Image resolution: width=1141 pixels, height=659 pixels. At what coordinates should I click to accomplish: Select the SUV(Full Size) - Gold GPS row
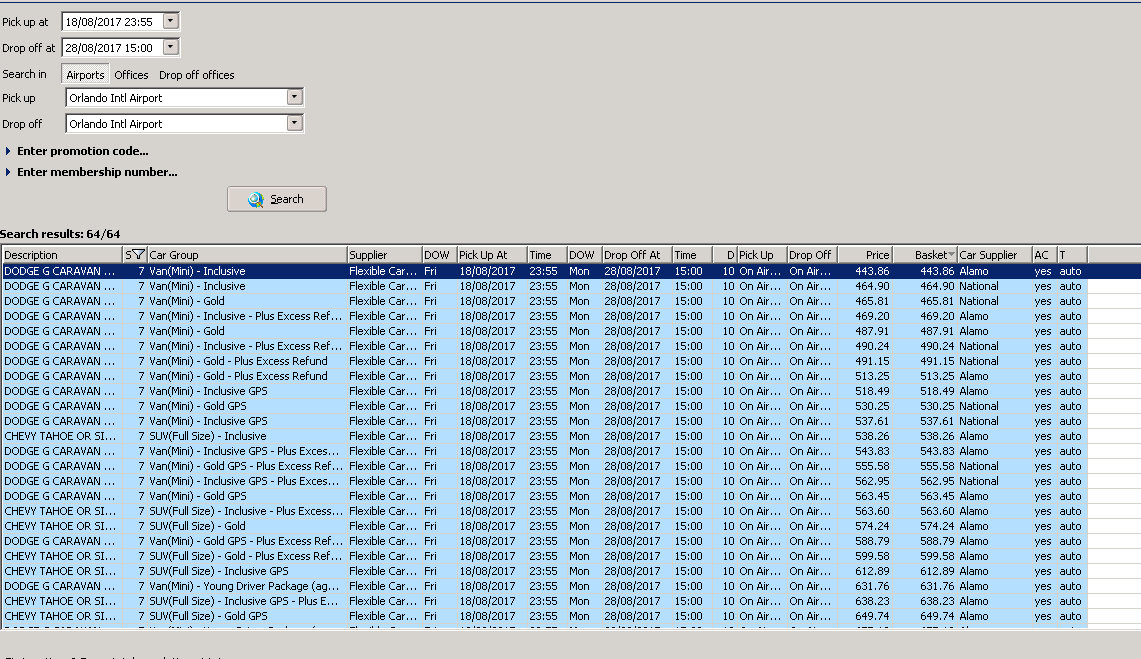[x=544, y=615]
